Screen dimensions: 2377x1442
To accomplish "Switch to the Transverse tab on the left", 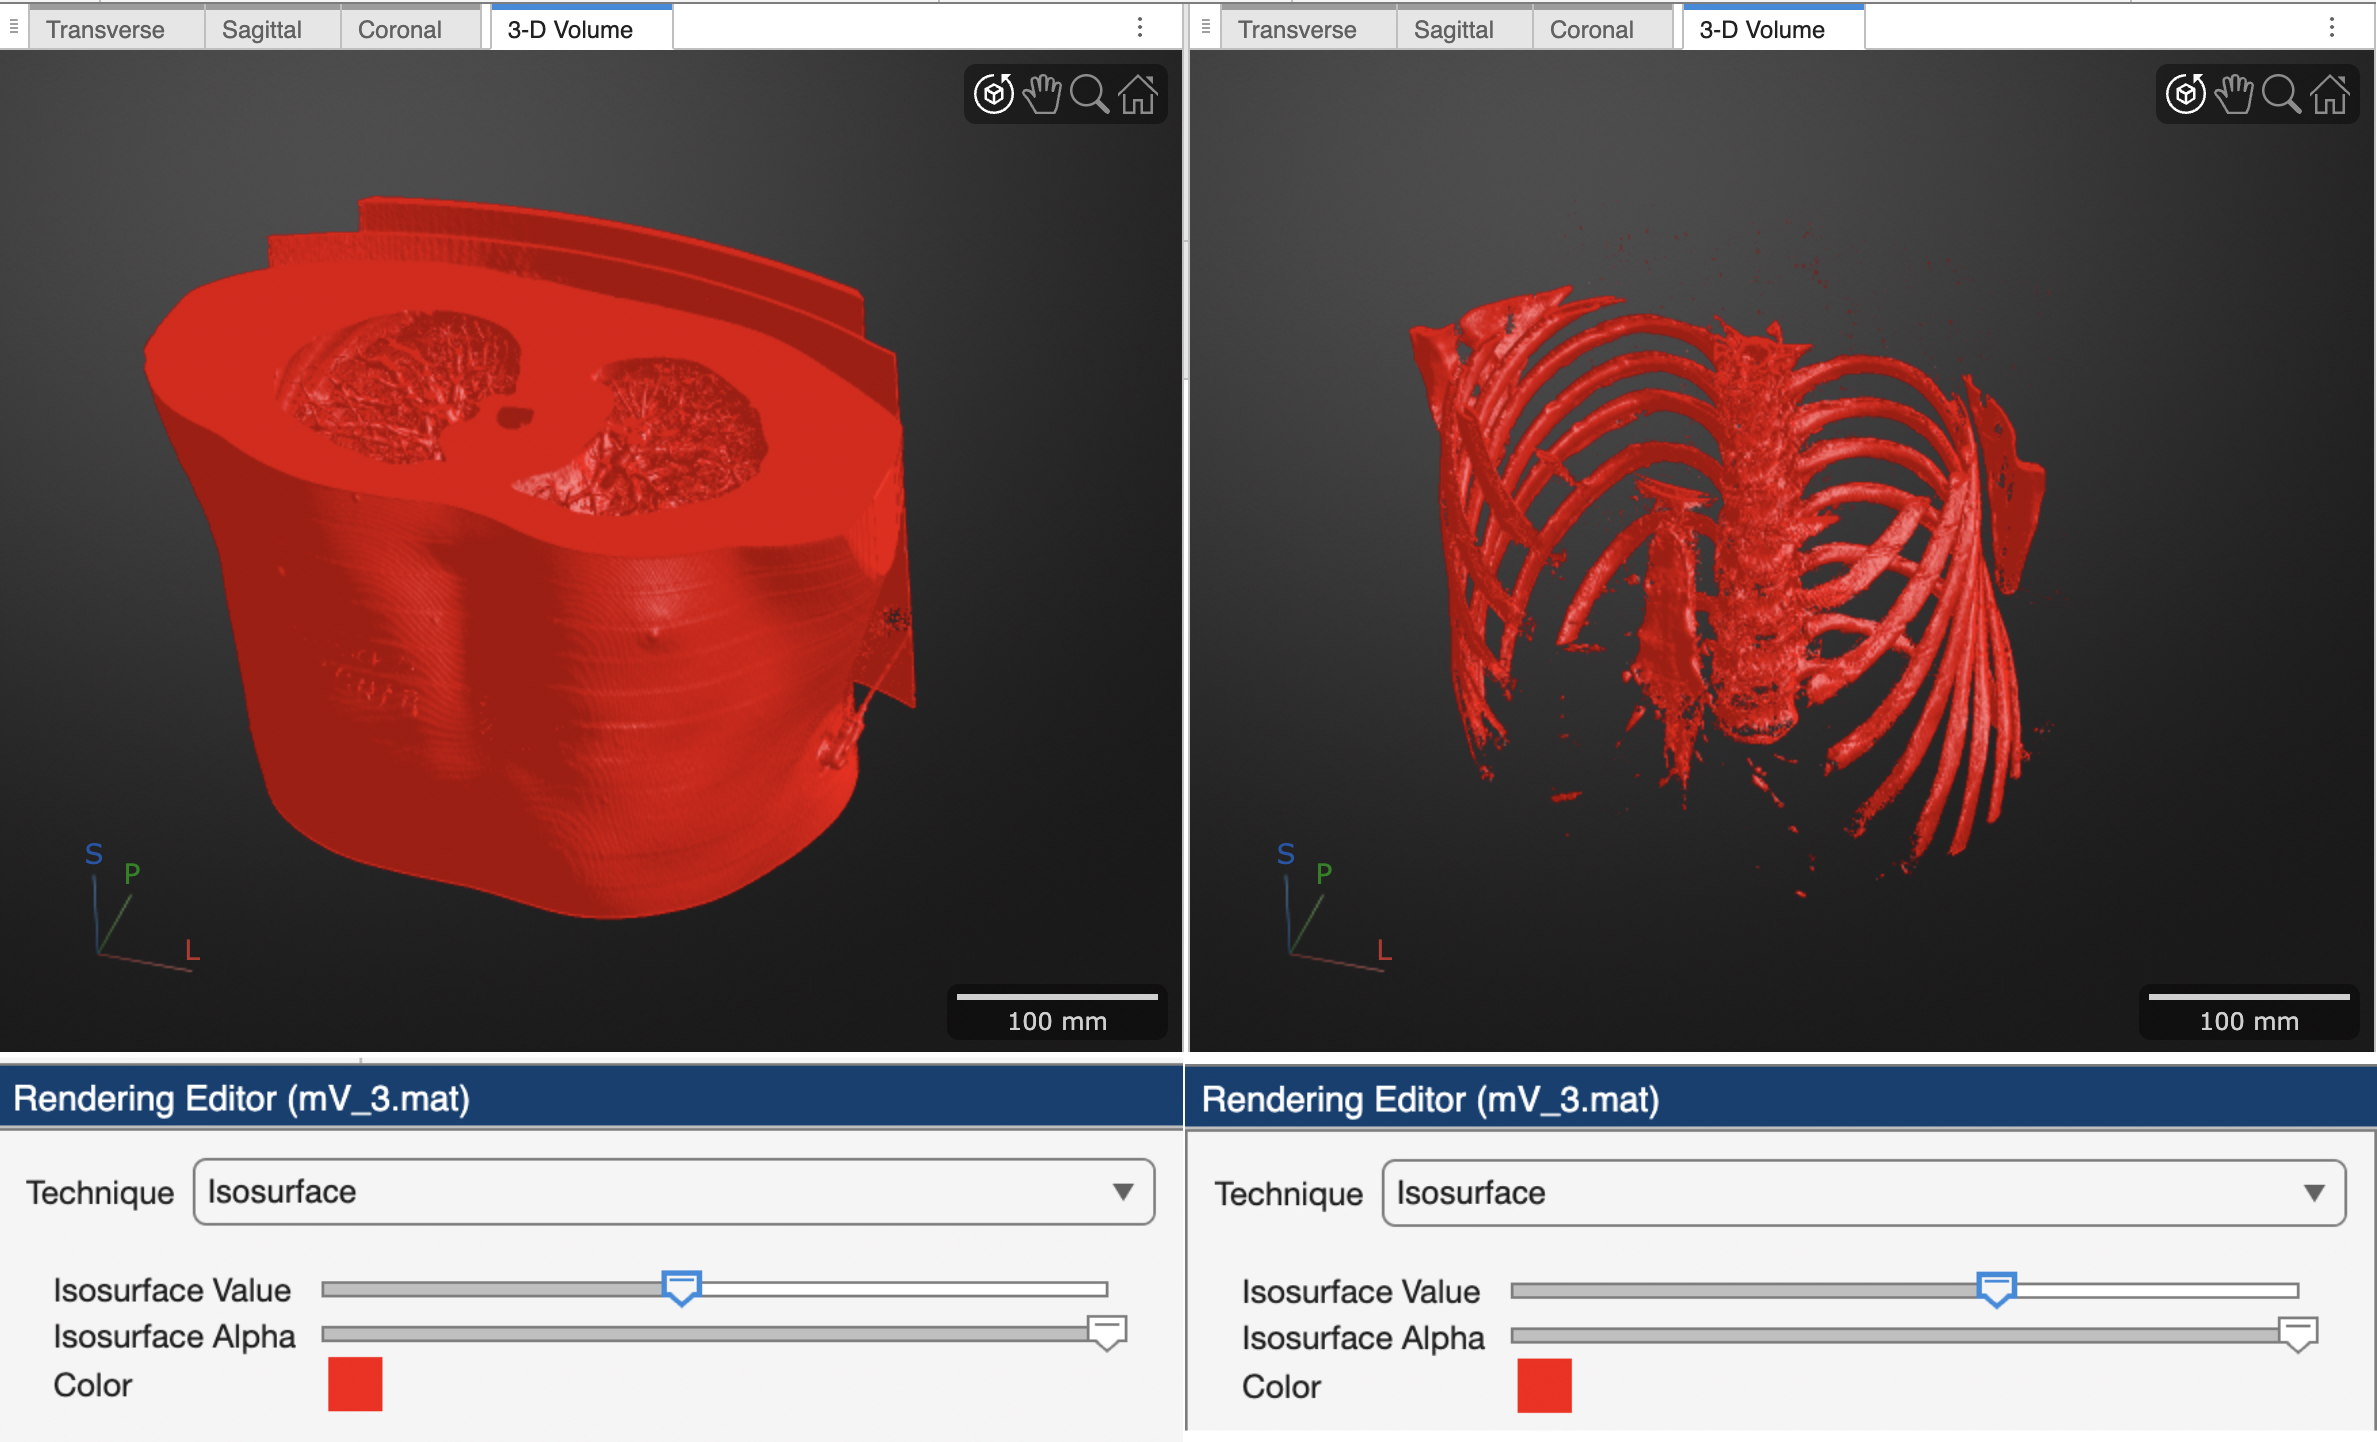I will pyautogui.click(x=105, y=29).
